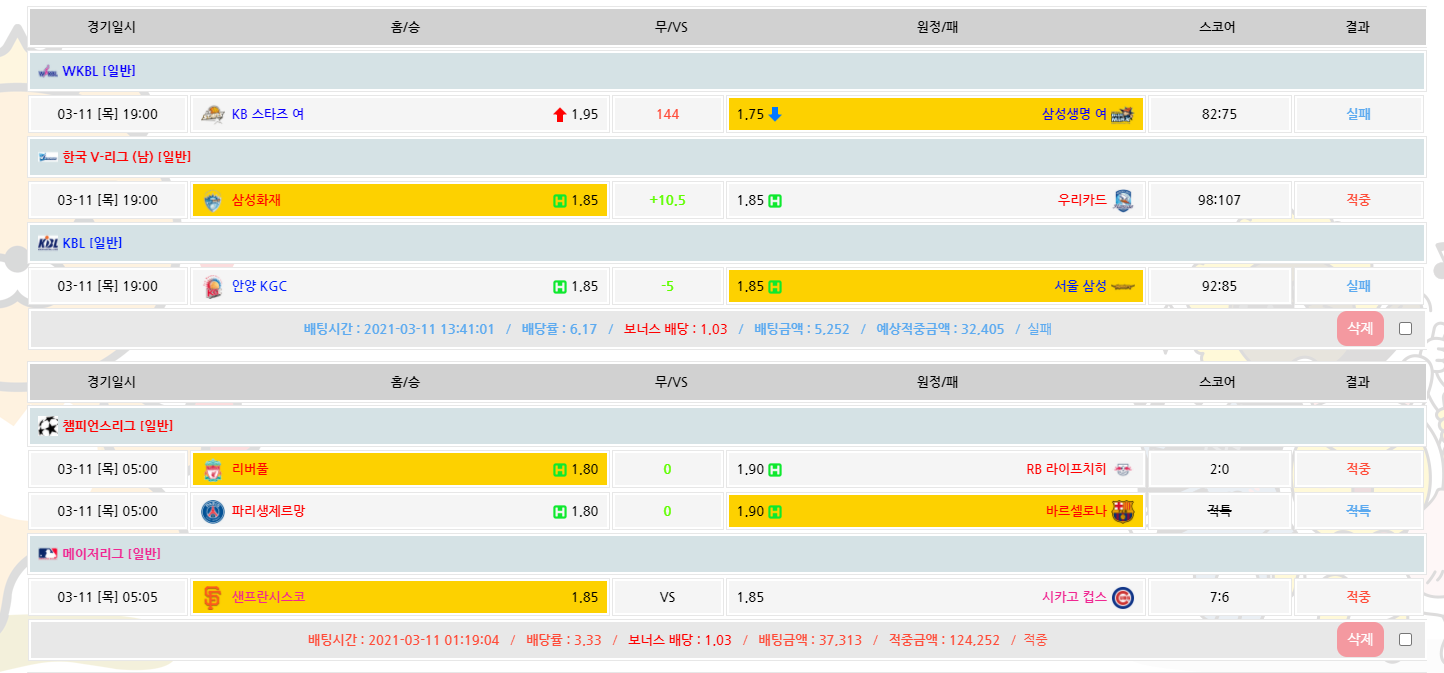Click the 삼성생명 여 team logo
This screenshot has height=673, width=1444.
click(1122, 114)
